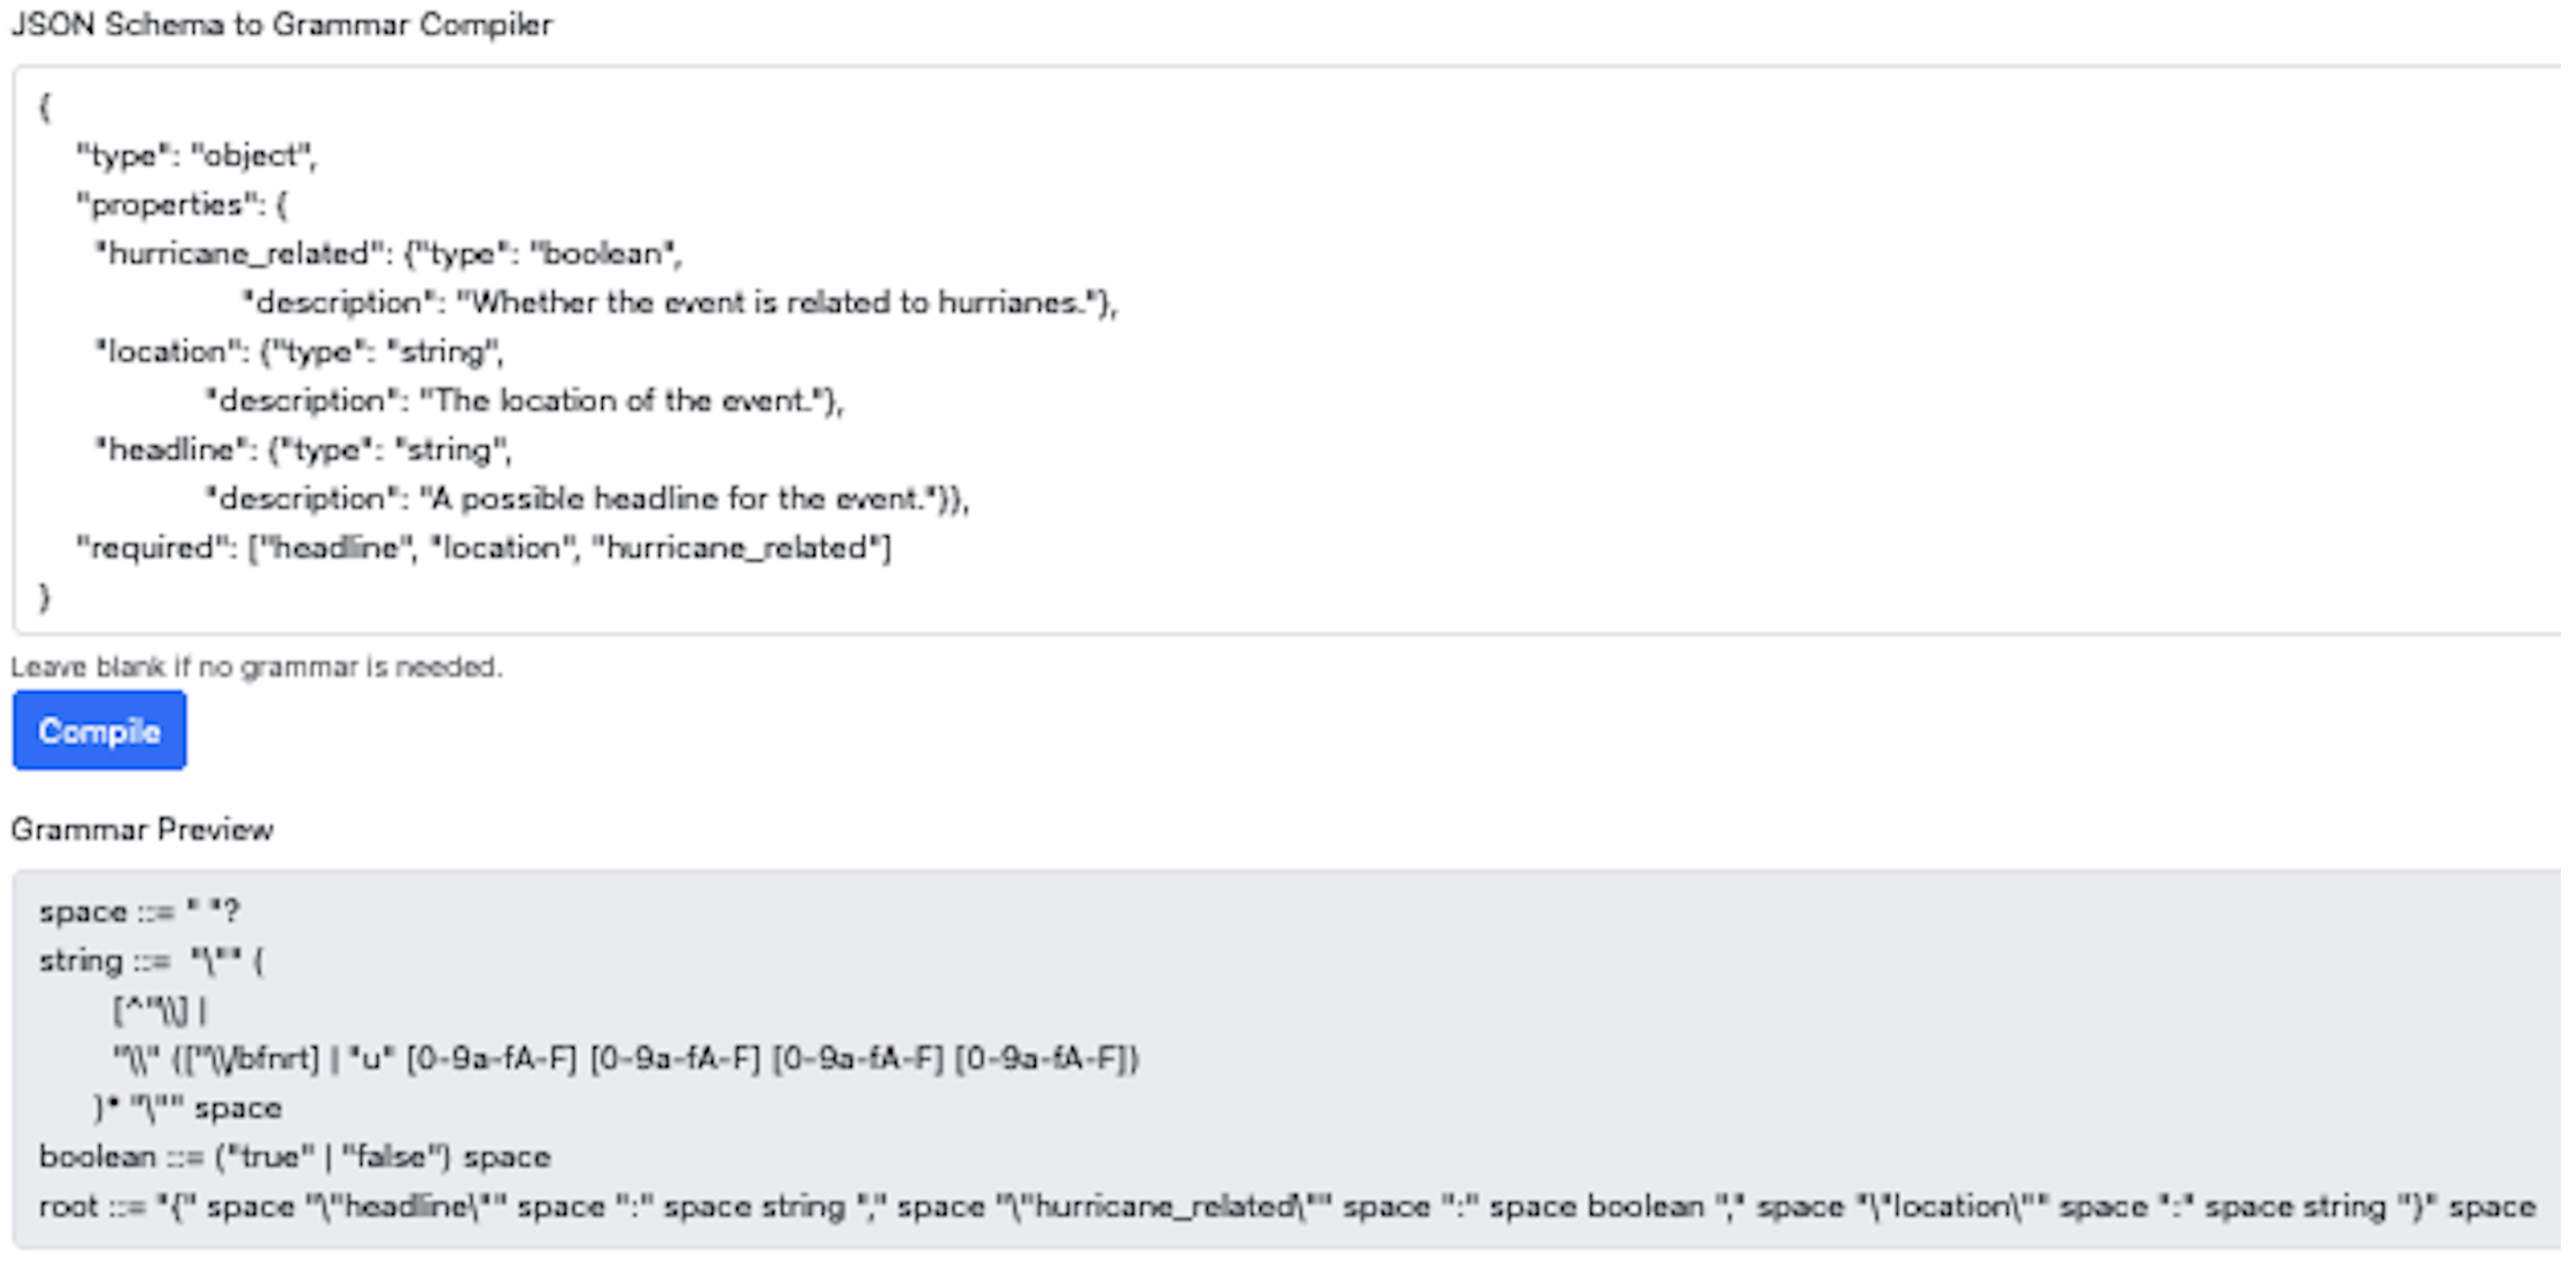
Task: Click the "headline" property line in schema
Action: click(x=303, y=449)
